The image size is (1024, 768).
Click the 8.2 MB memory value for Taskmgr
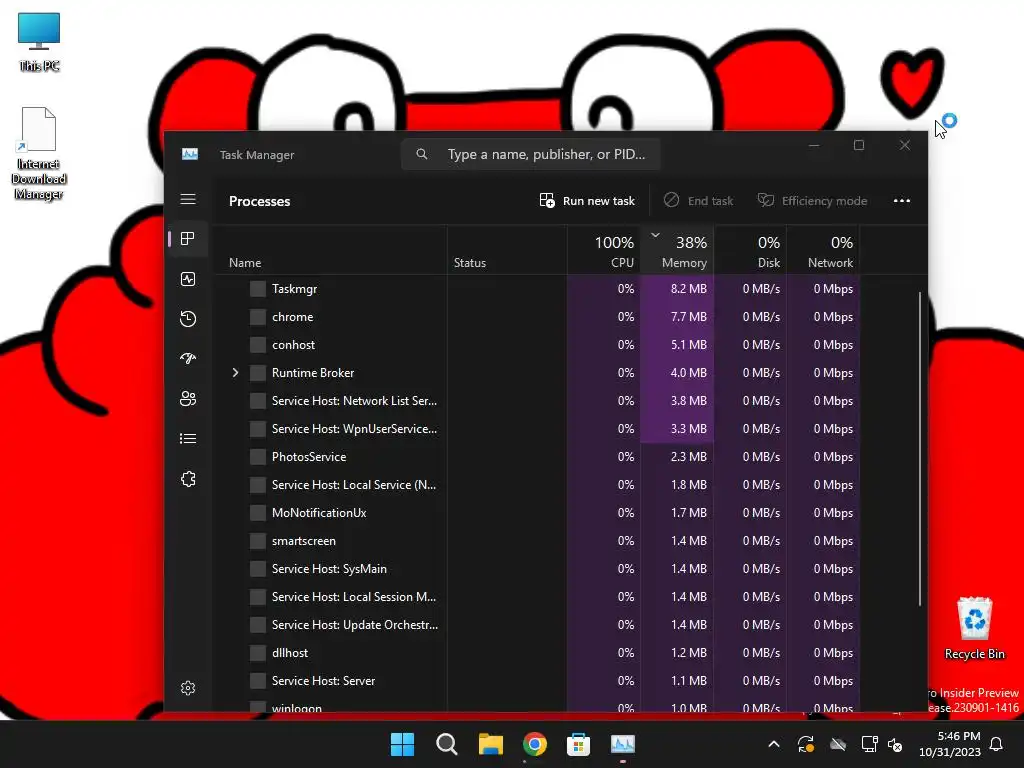point(688,289)
